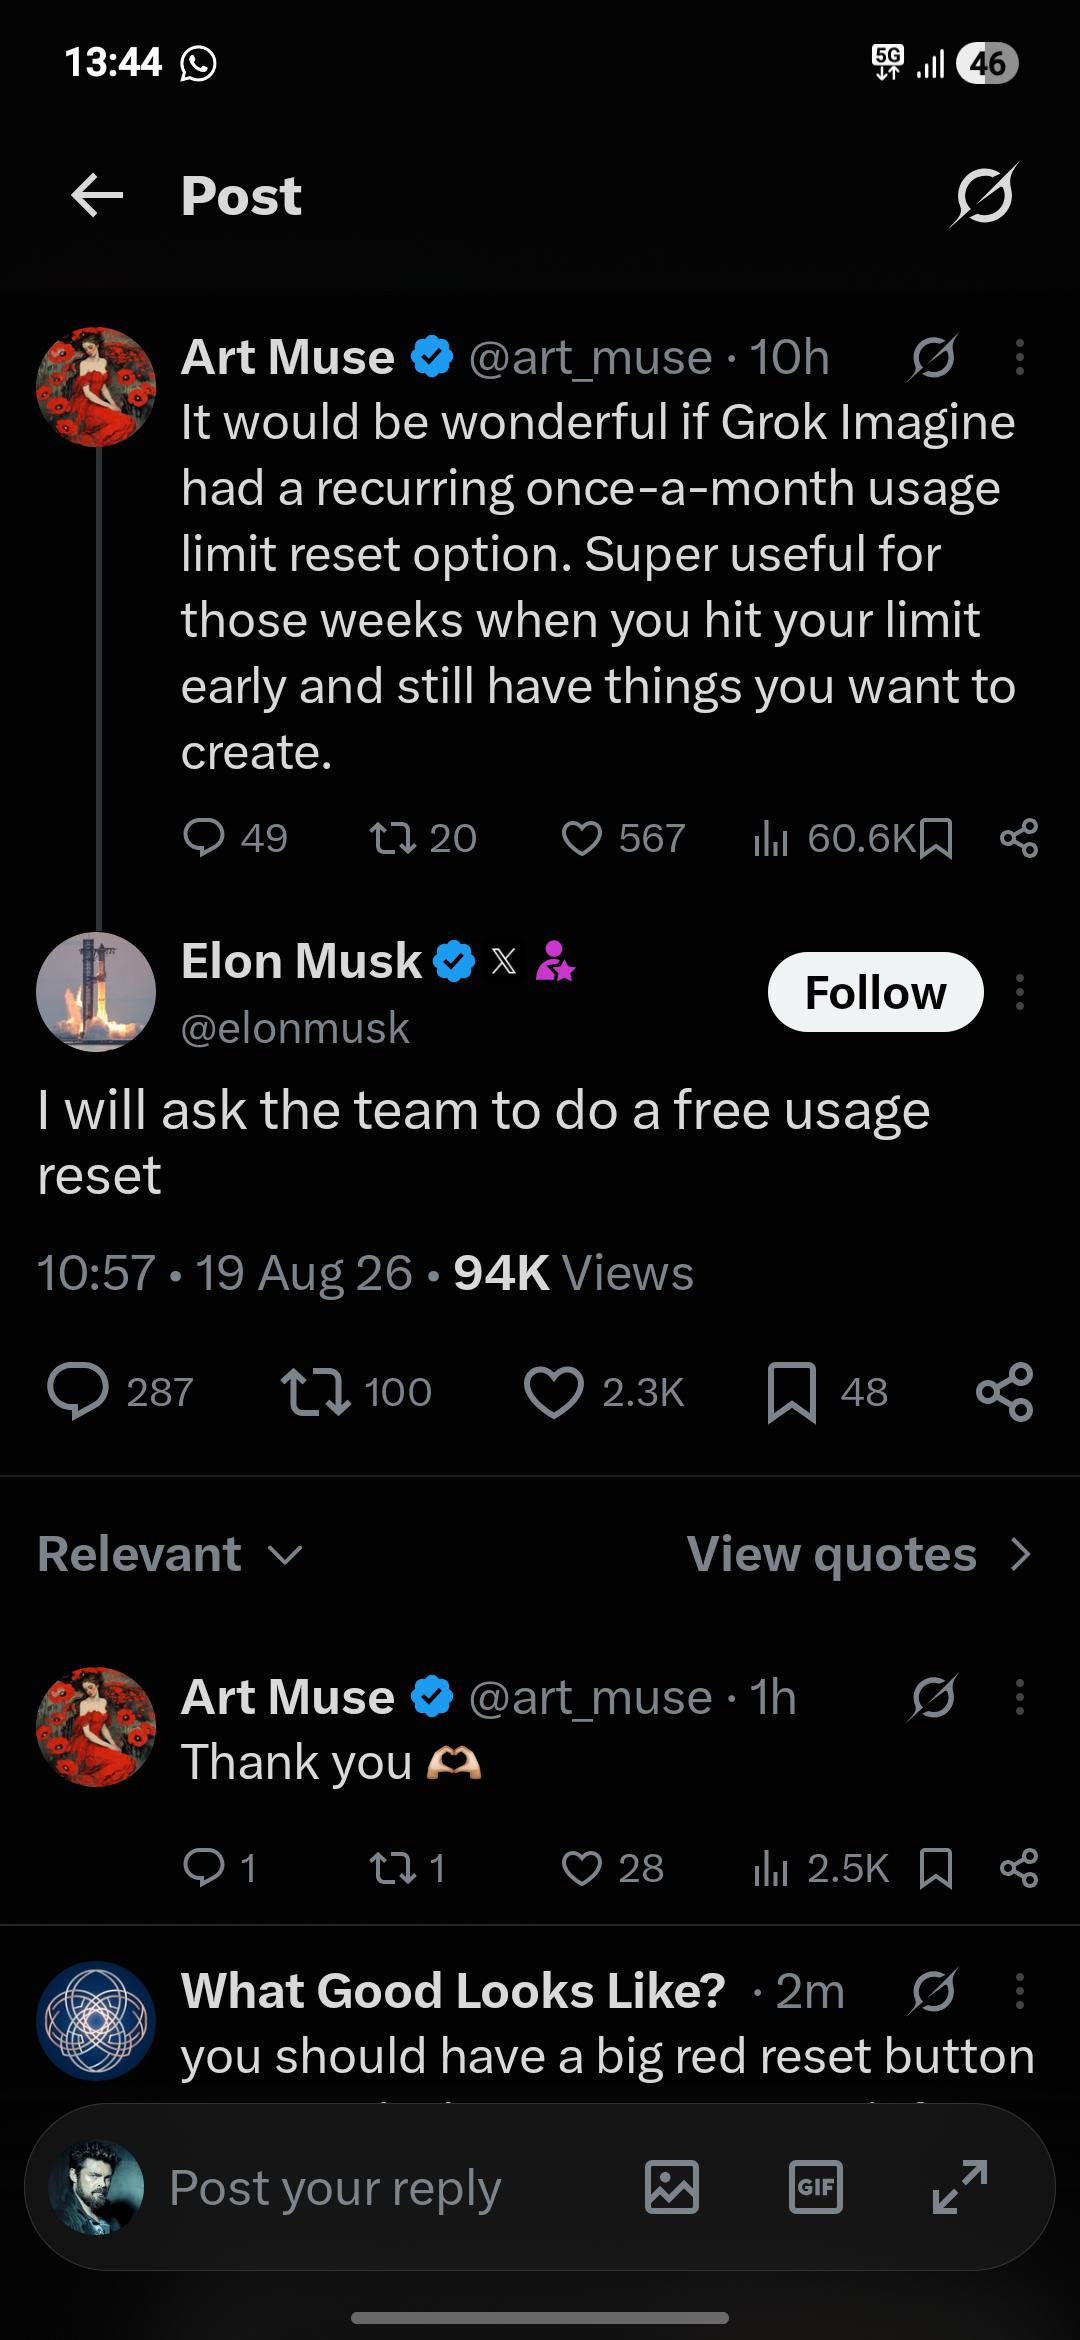The height and width of the screenshot is (2340, 1080).
Task: Open View quotes
Action: pyautogui.click(x=859, y=1554)
